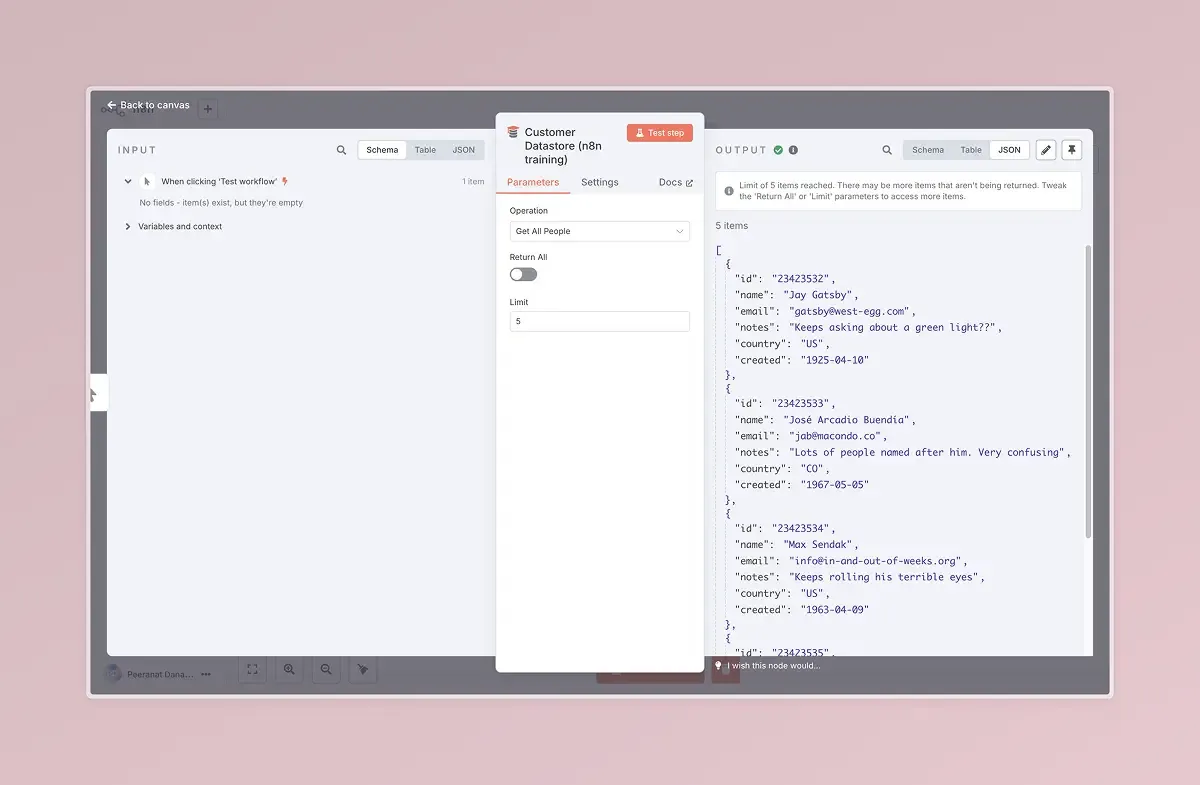
Task: Expand Variables and context section
Action: [128, 227]
